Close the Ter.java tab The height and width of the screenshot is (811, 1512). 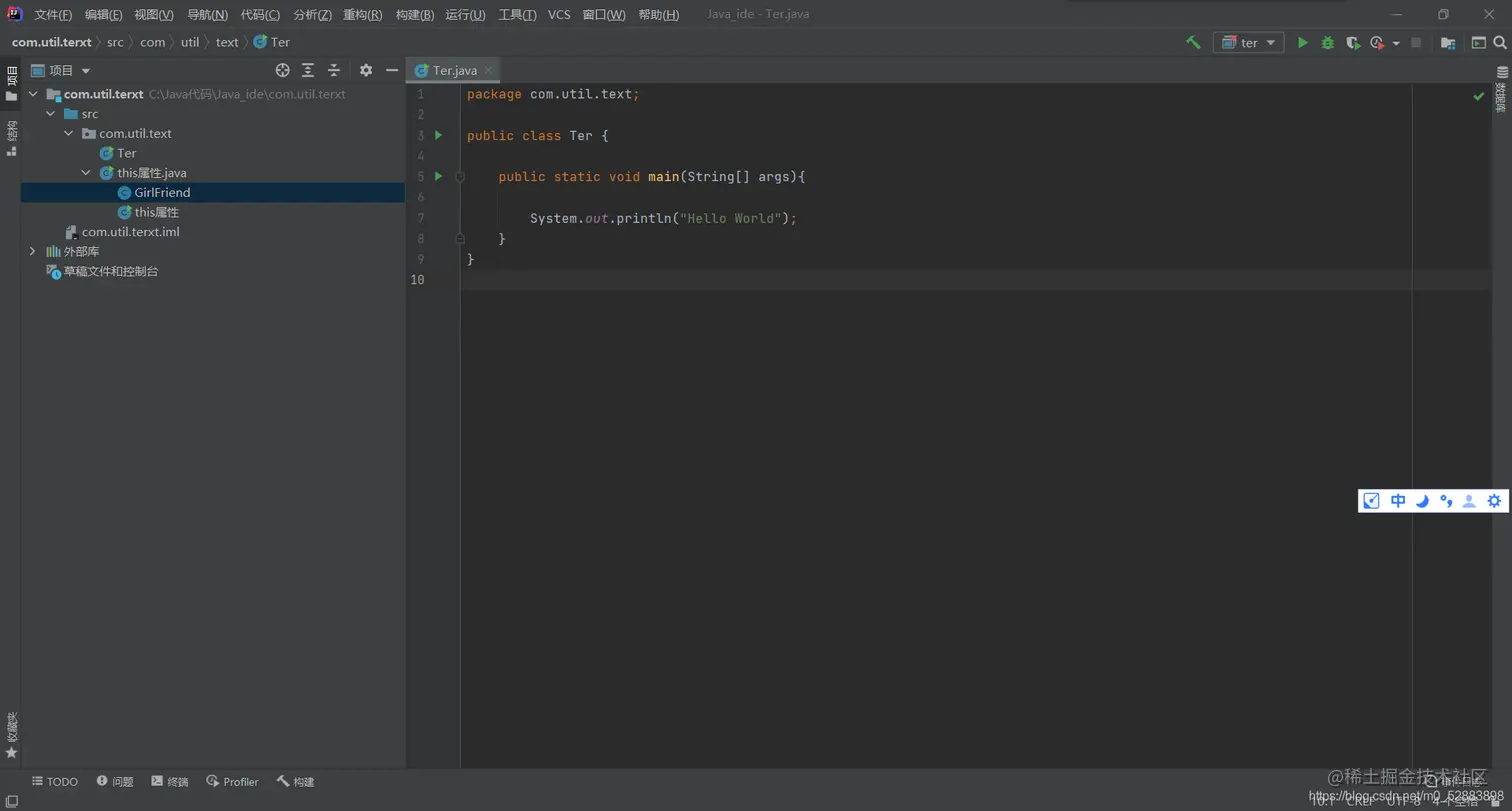pos(489,71)
